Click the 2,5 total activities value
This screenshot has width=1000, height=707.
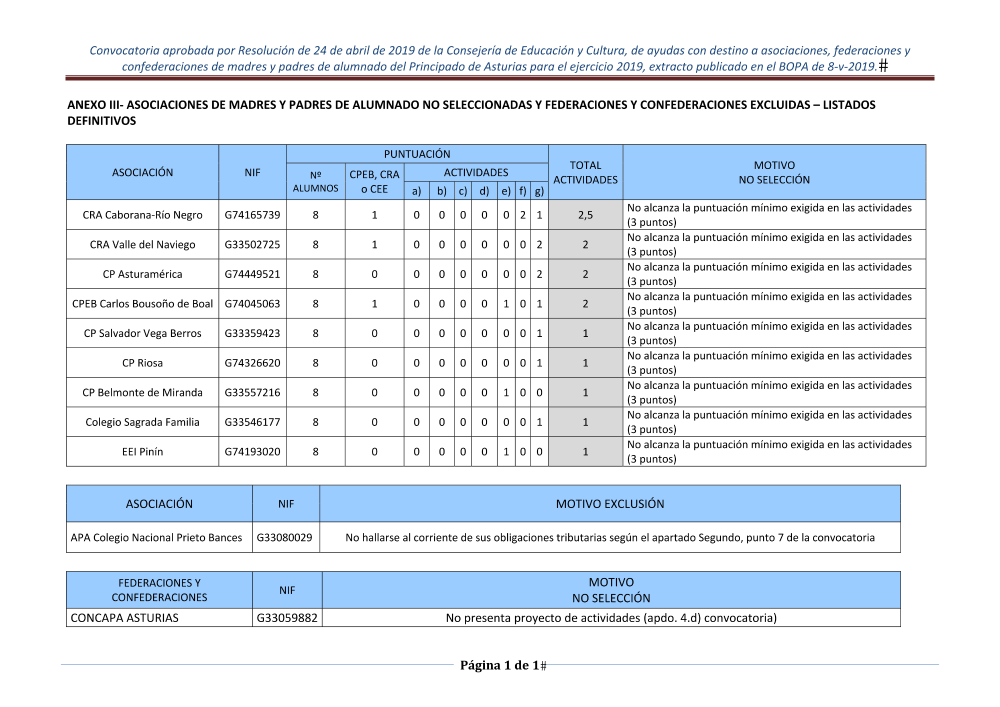(585, 215)
